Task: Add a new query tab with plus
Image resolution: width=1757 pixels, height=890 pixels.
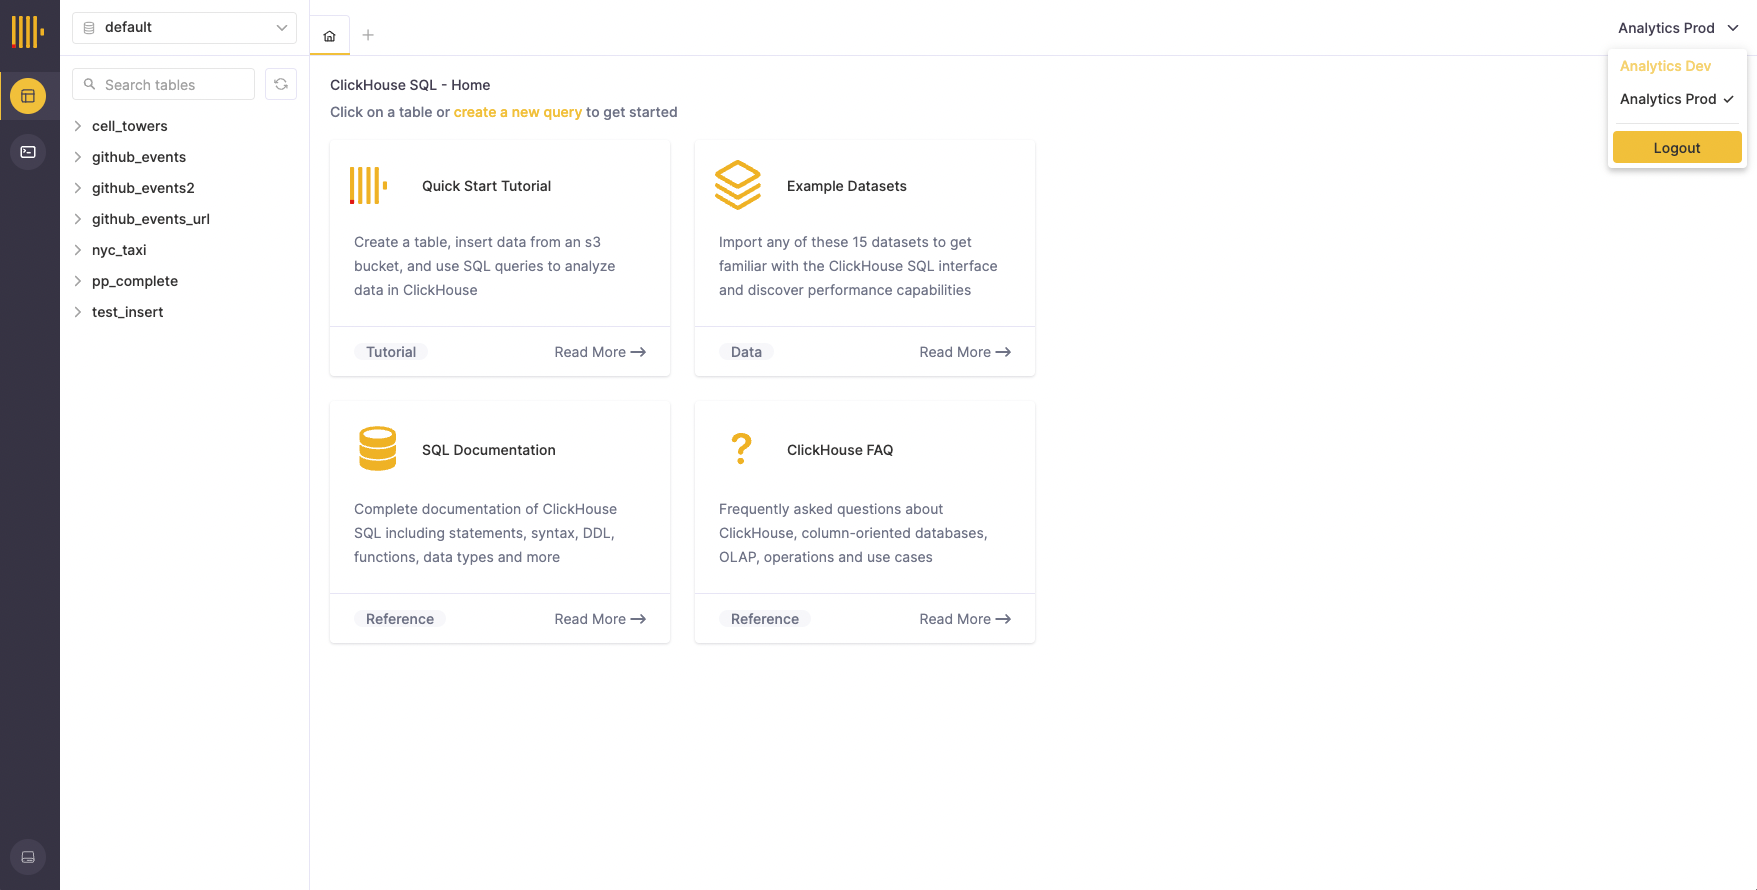Action: pos(368,36)
